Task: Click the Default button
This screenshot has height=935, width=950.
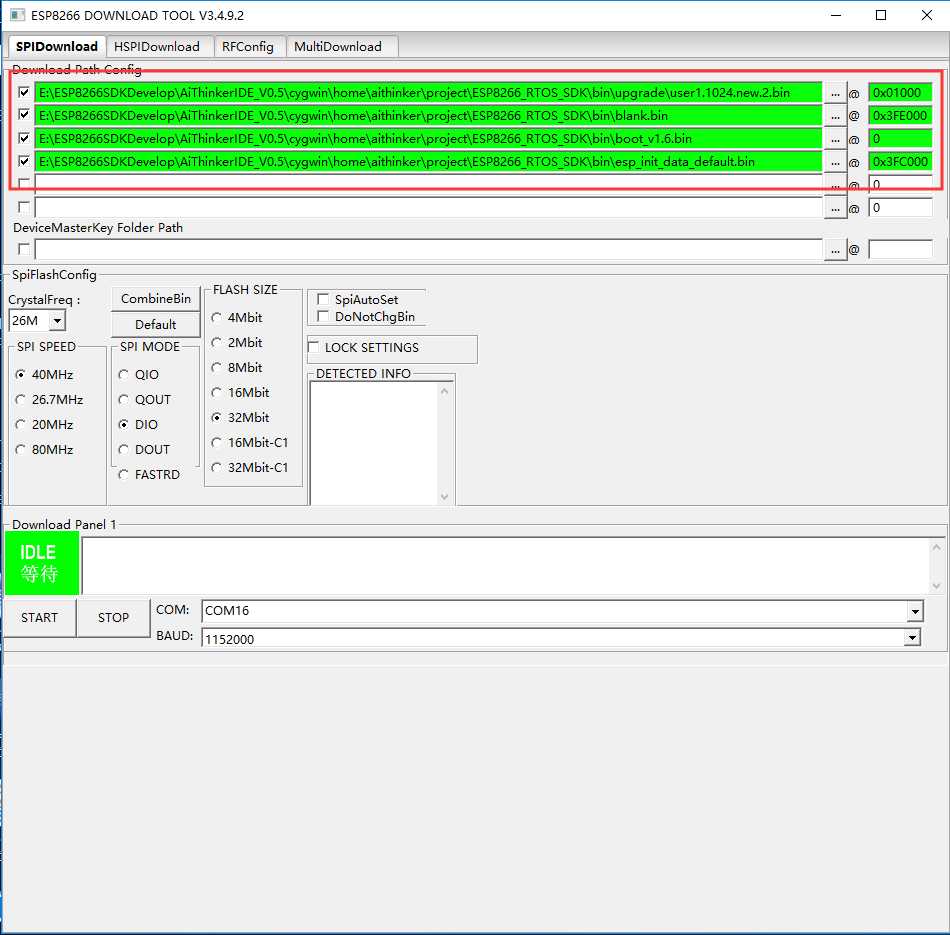Action: (x=156, y=325)
